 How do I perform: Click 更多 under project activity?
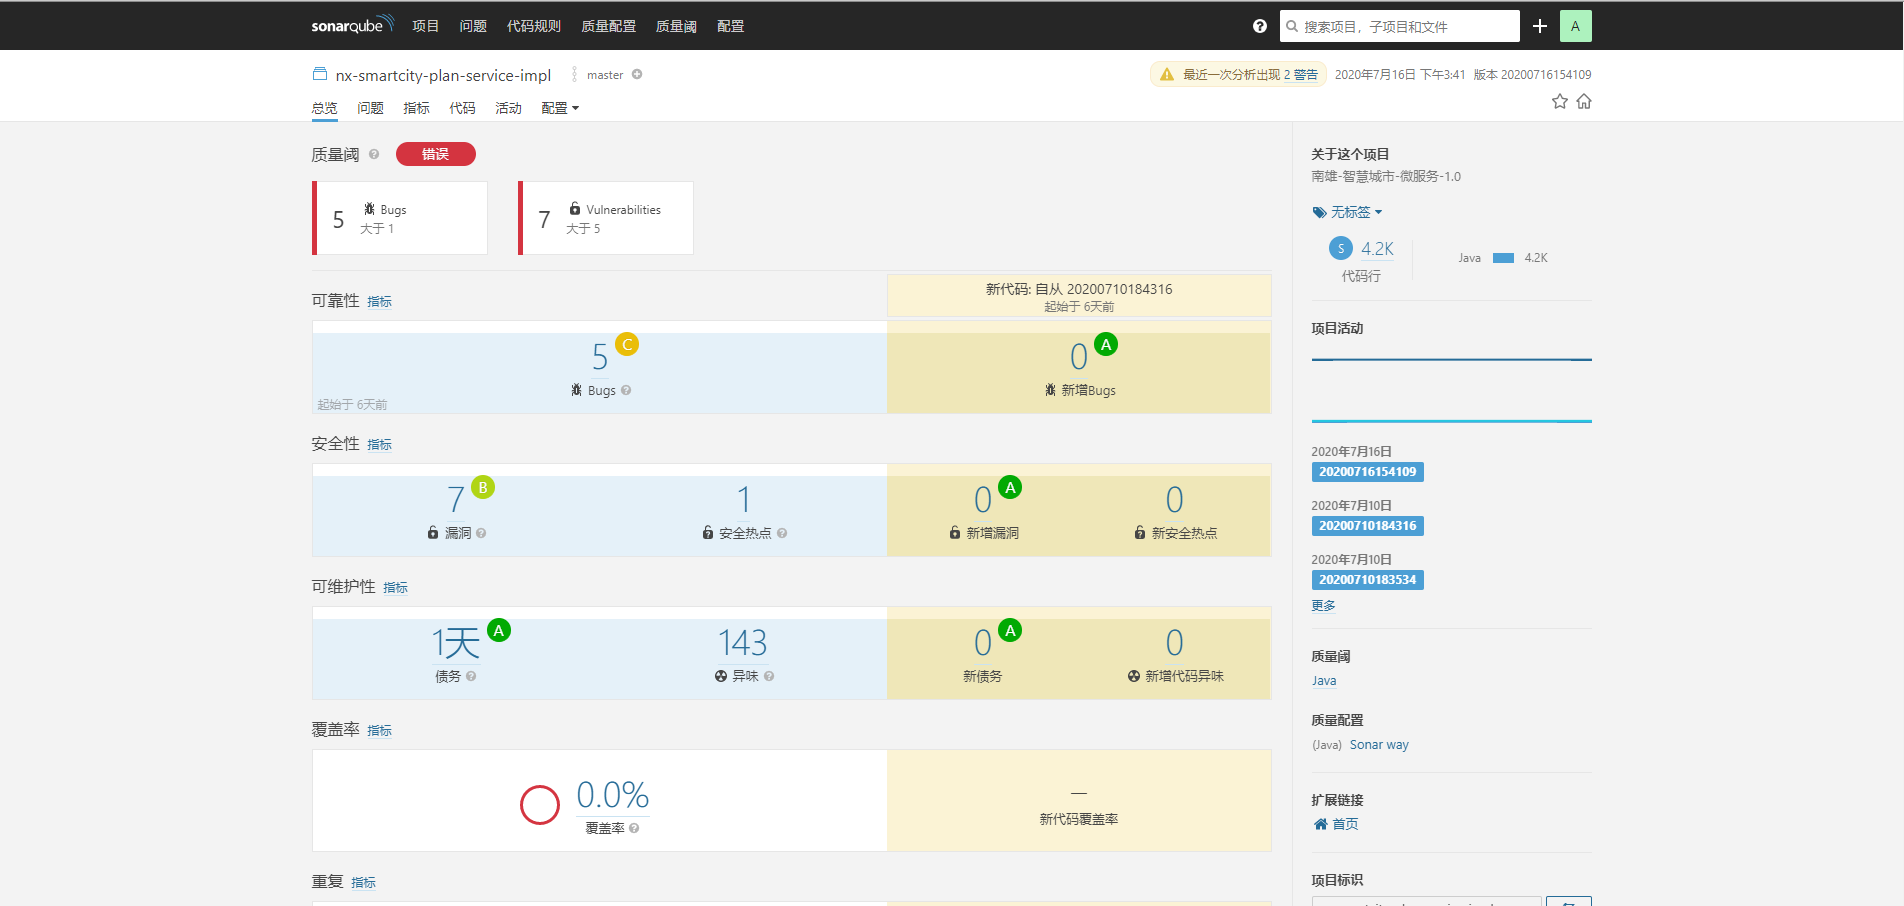coord(1324,605)
